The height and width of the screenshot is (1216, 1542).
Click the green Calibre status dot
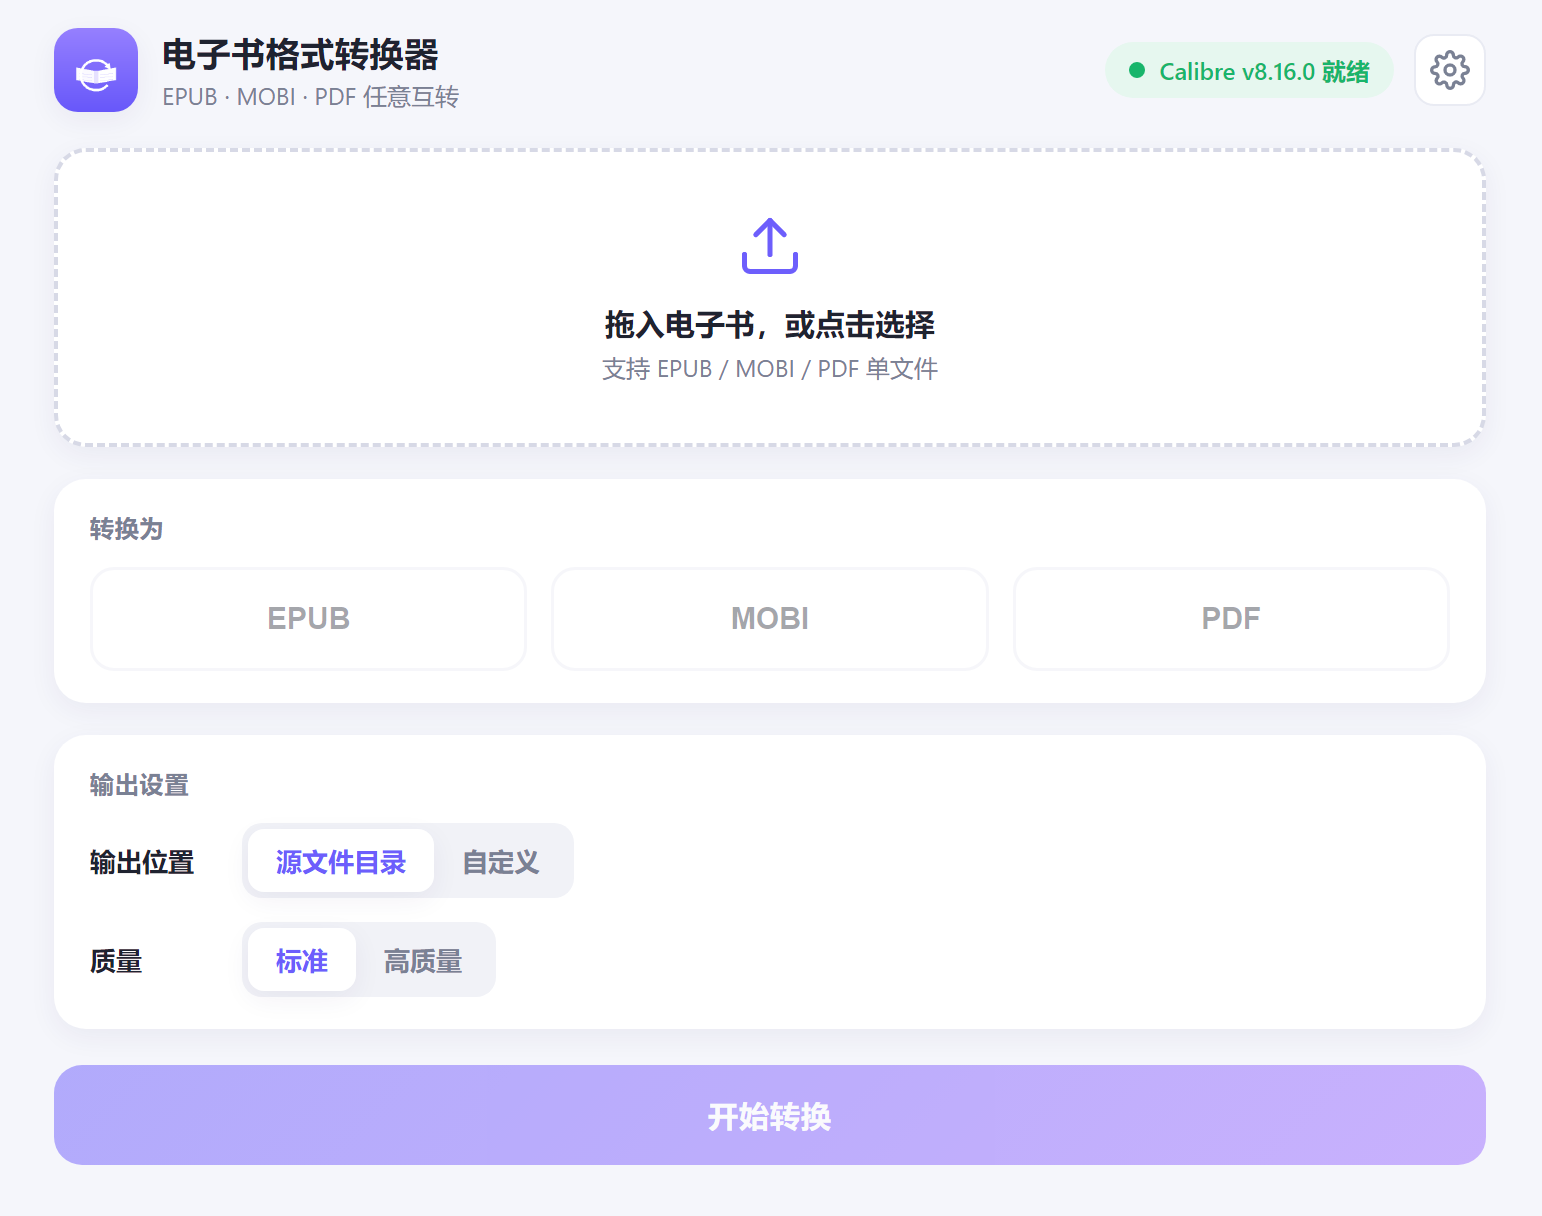click(1136, 70)
